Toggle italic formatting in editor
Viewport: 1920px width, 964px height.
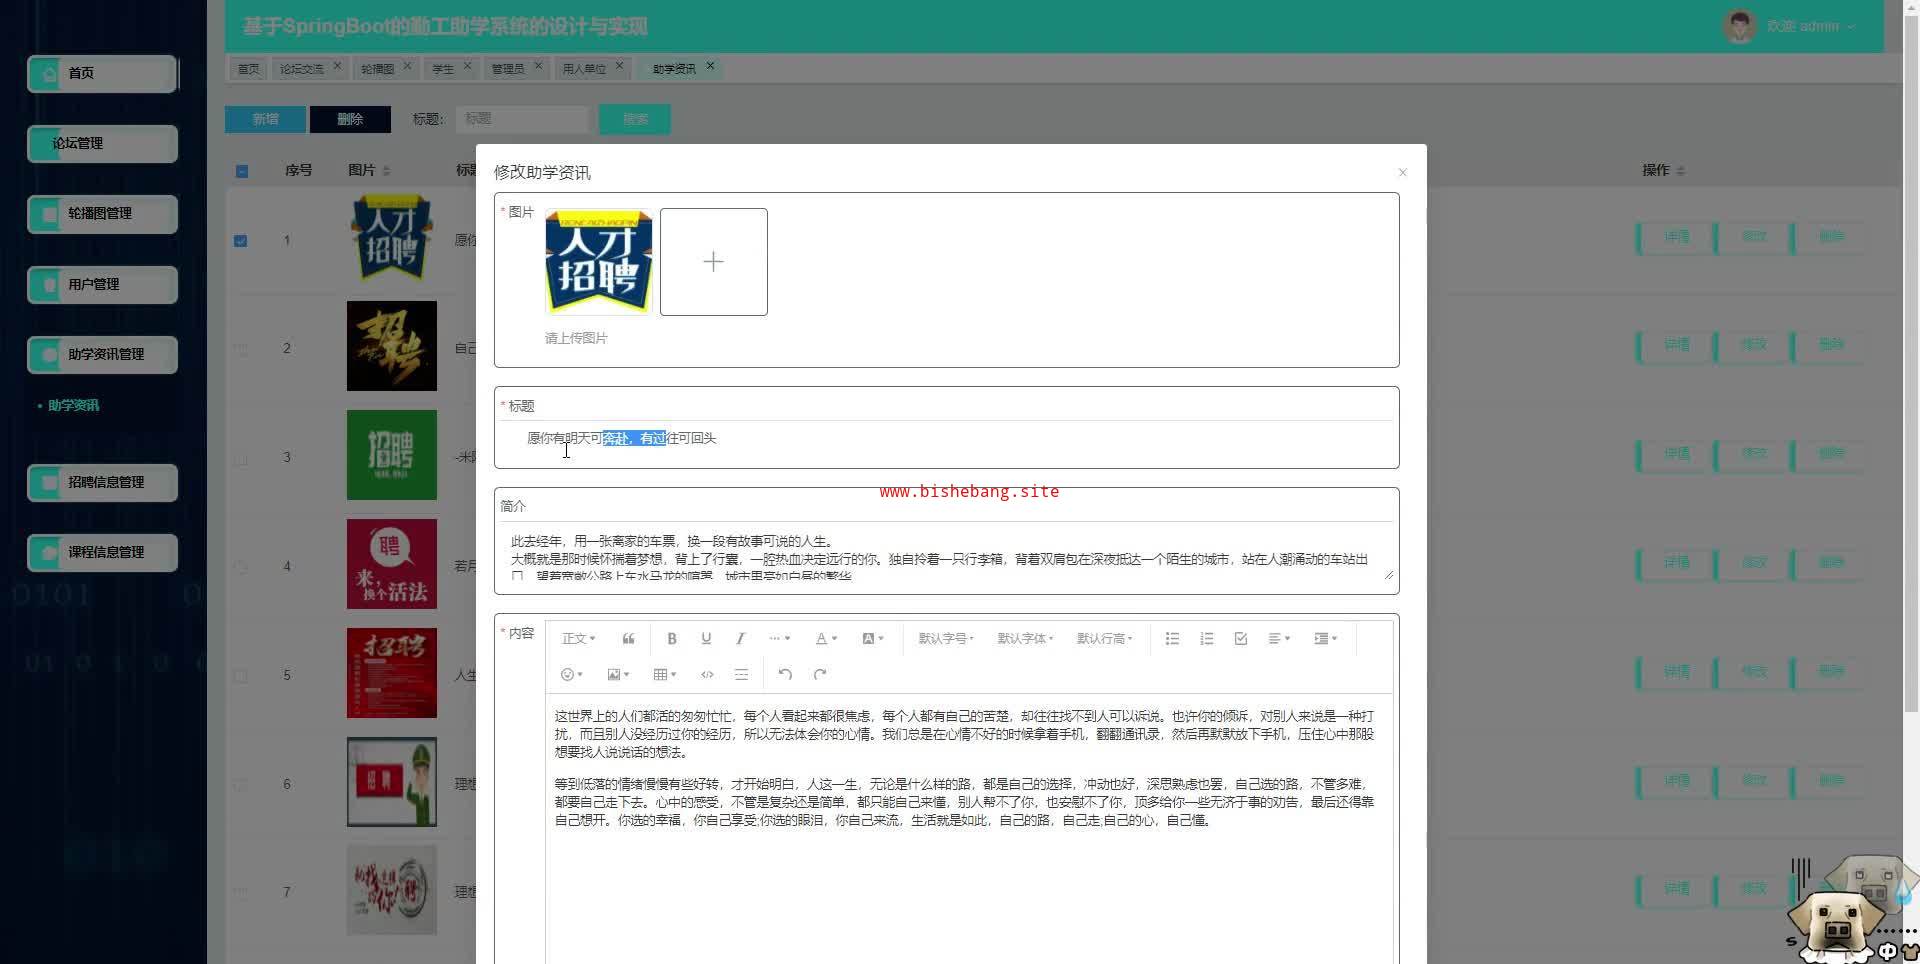pyautogui.click(x=740, y=639)
